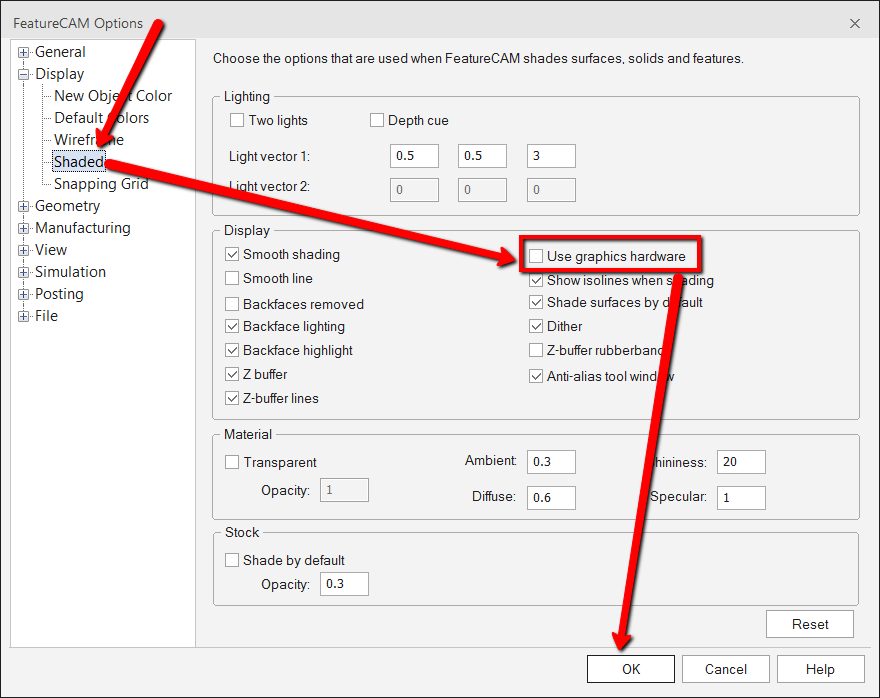Expand the Manufacturing tree node

pyautogui.click(x=23, y=228)
